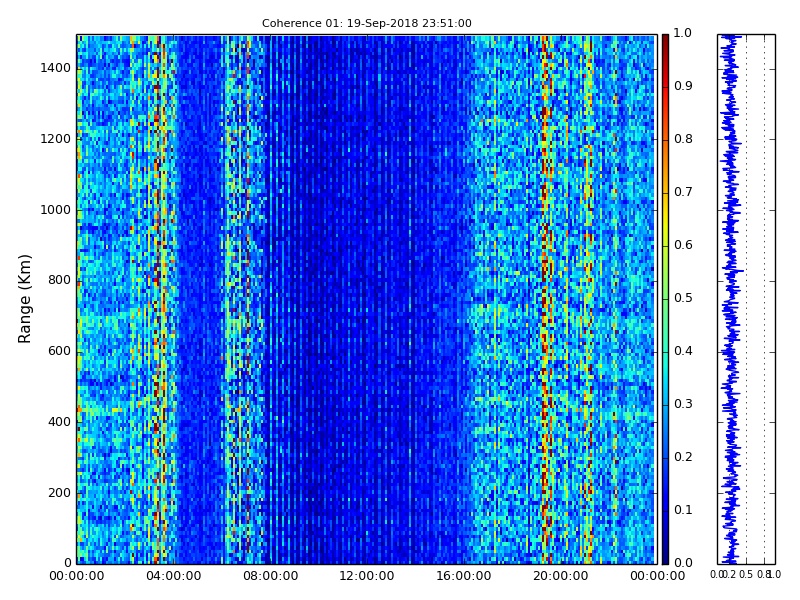Click the colorbar label 0.6
The height and width of the screenshot is (600, 800).
click(683, 245)
